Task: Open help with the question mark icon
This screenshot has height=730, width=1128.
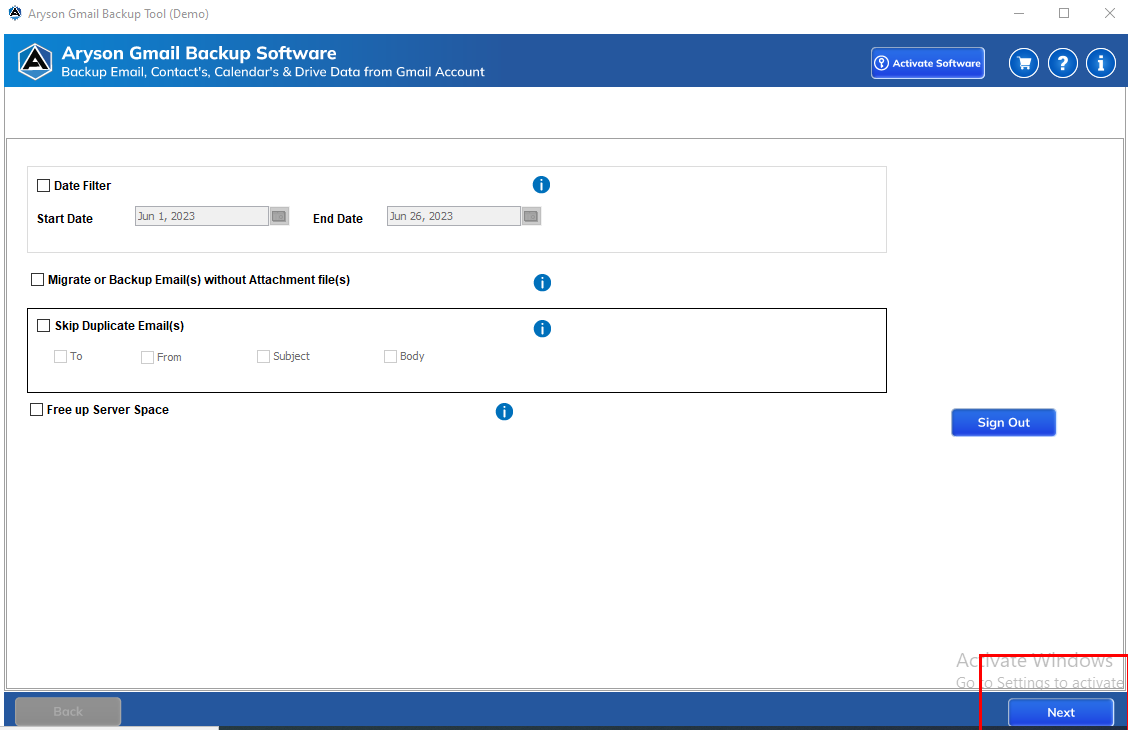Action: click(x=1063, y=63)
